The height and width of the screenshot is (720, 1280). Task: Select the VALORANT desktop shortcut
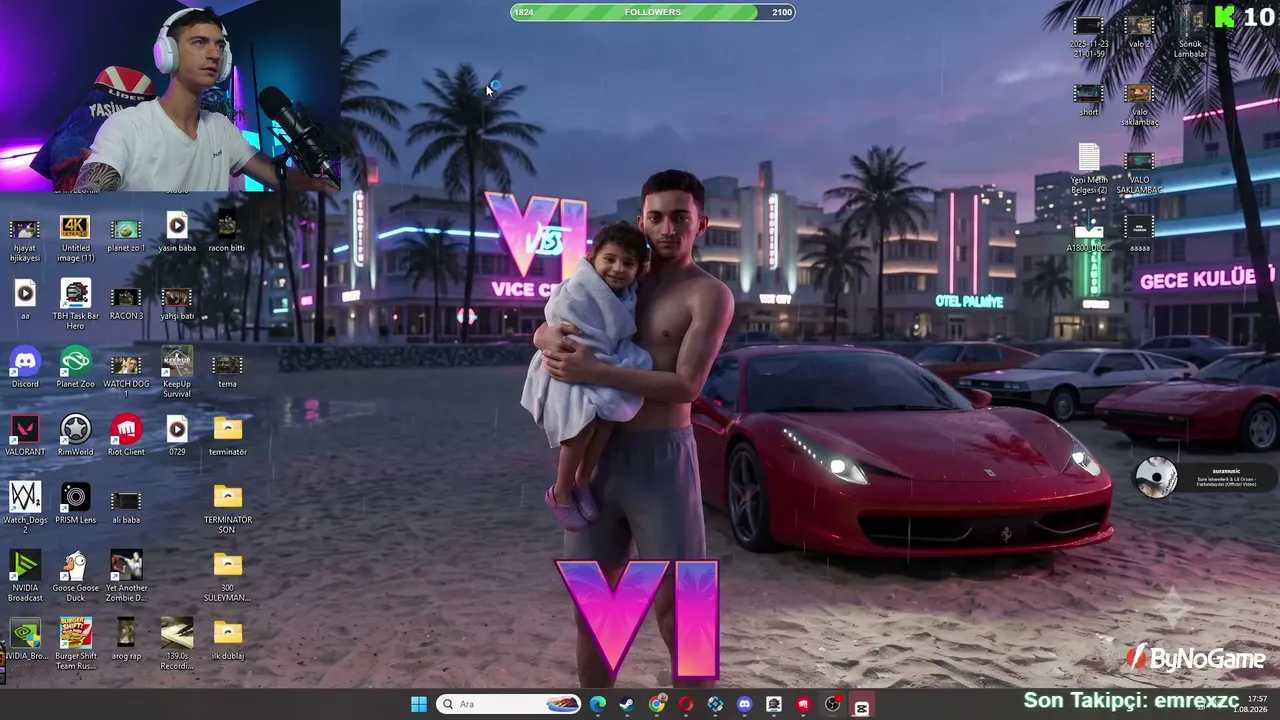tap(25, 434)
